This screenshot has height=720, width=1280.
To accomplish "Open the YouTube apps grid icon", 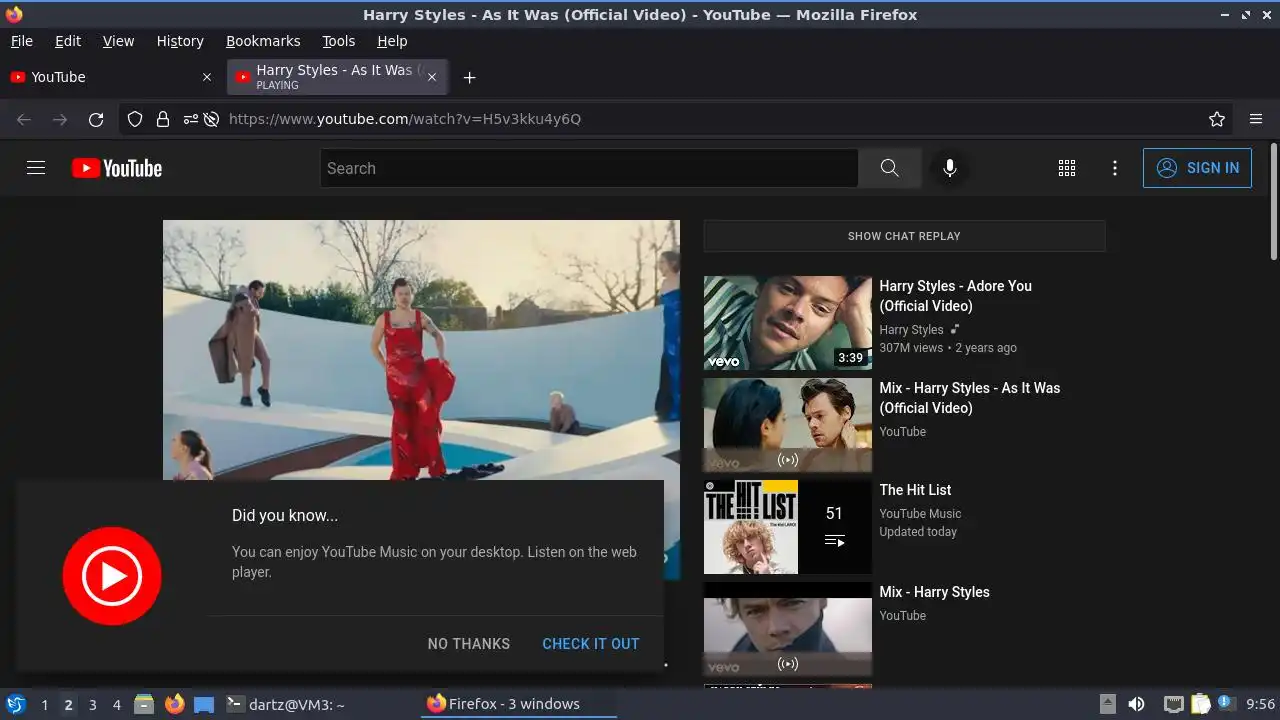I will pyautogui.click(x=1067, y=168).
